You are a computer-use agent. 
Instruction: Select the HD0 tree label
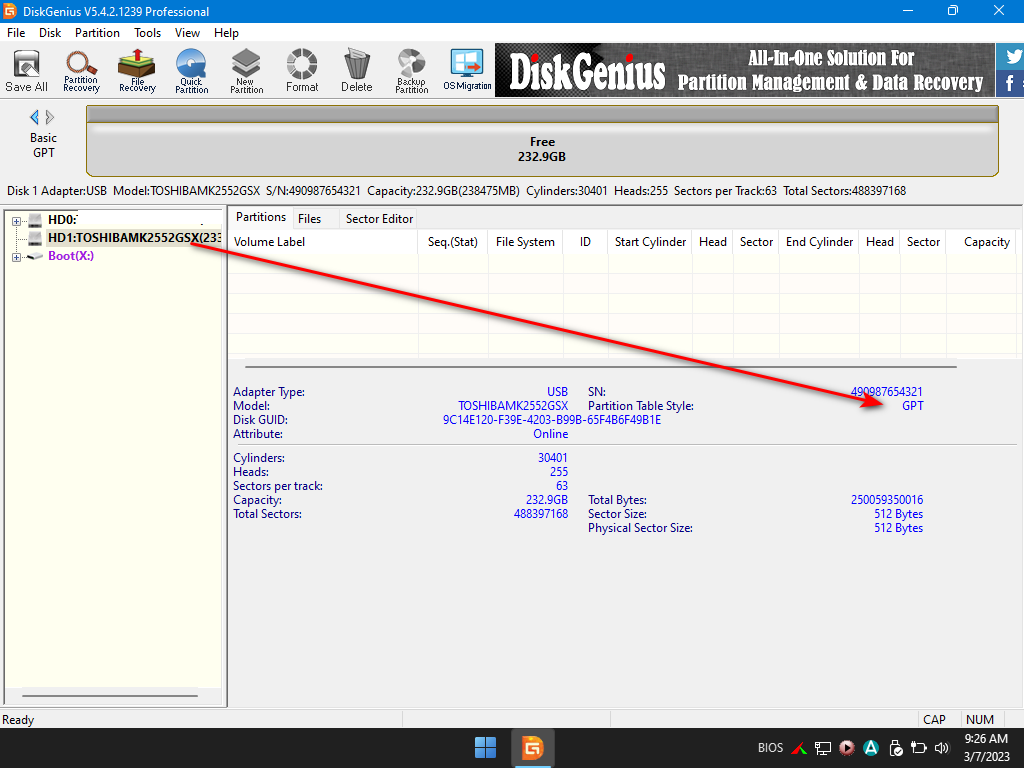tap(62, 220)
